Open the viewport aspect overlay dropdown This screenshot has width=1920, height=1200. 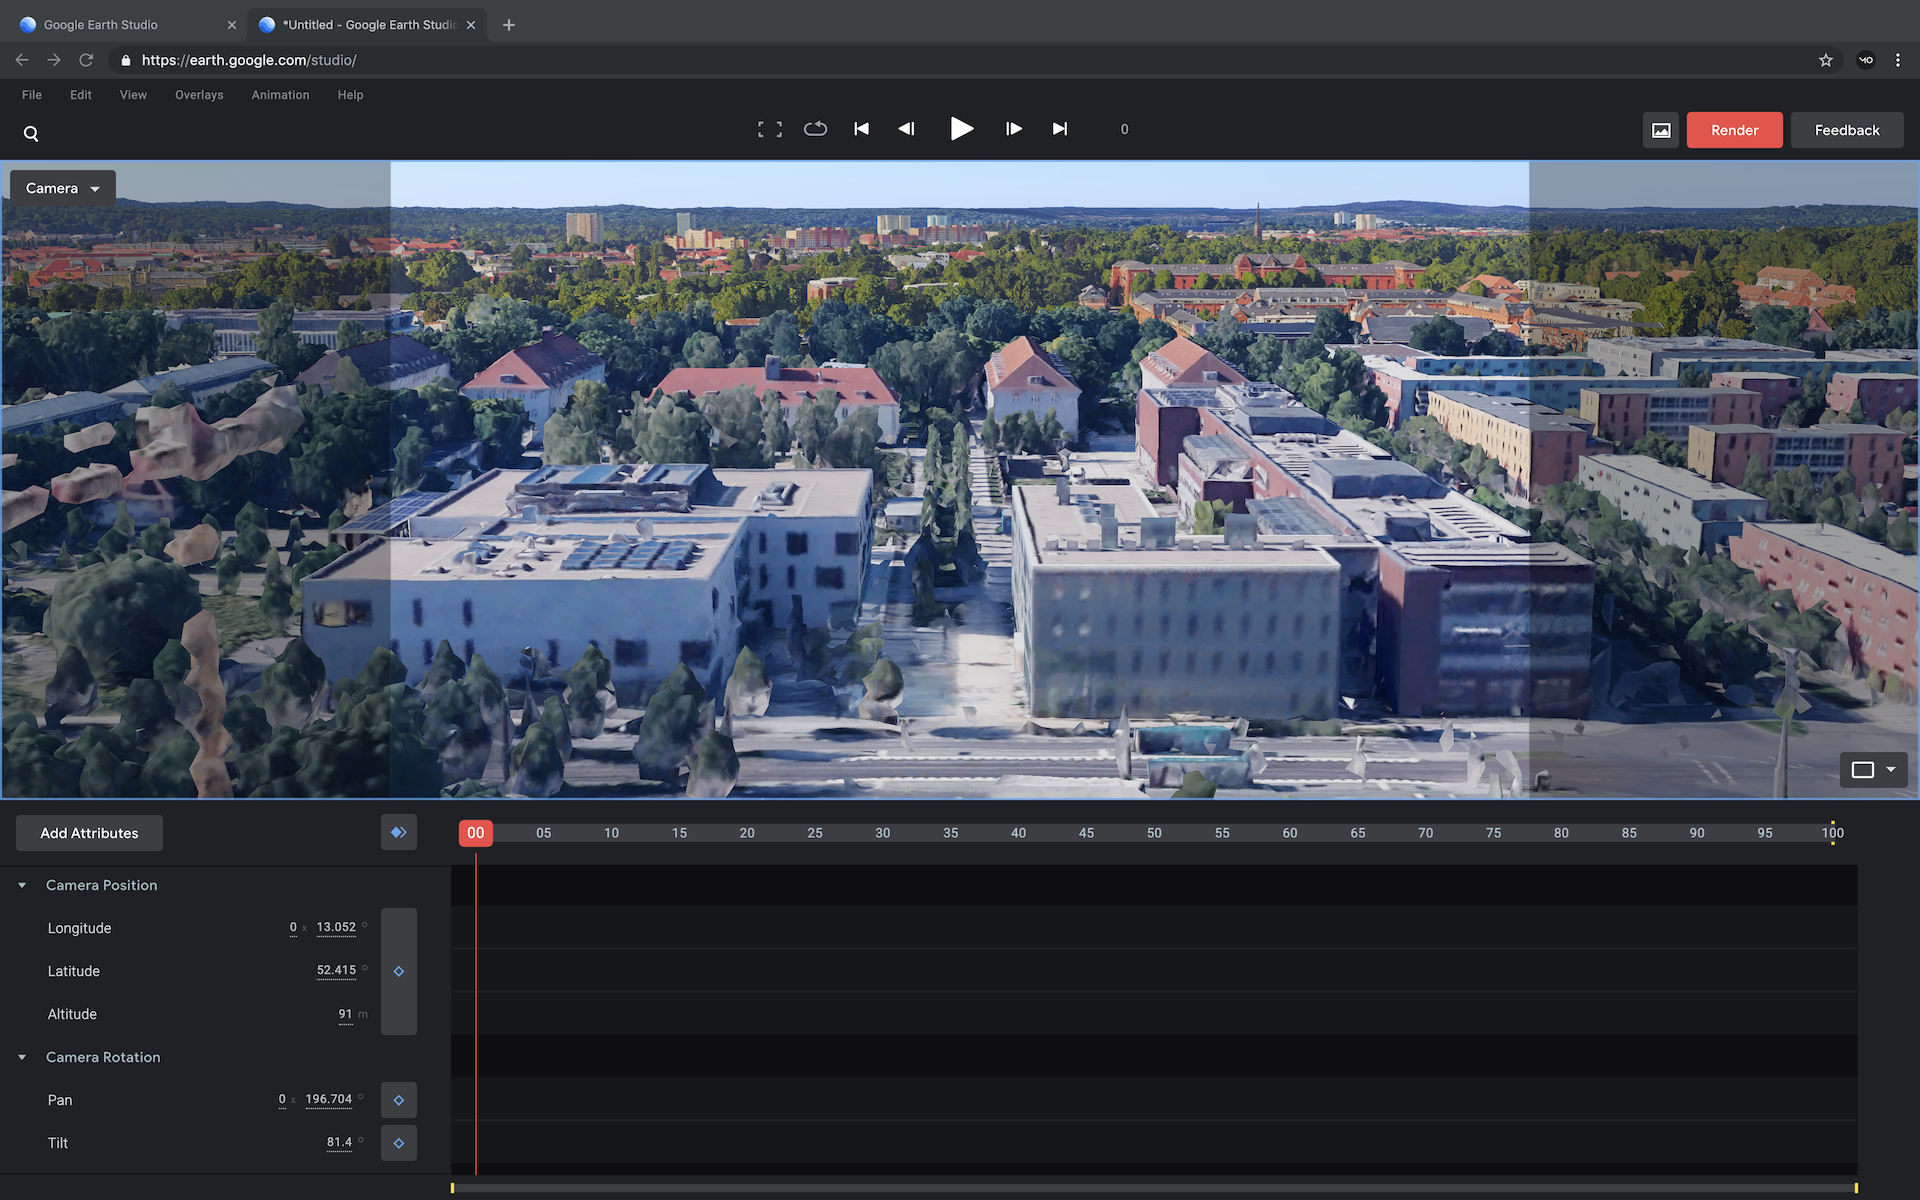[1873, 769]
